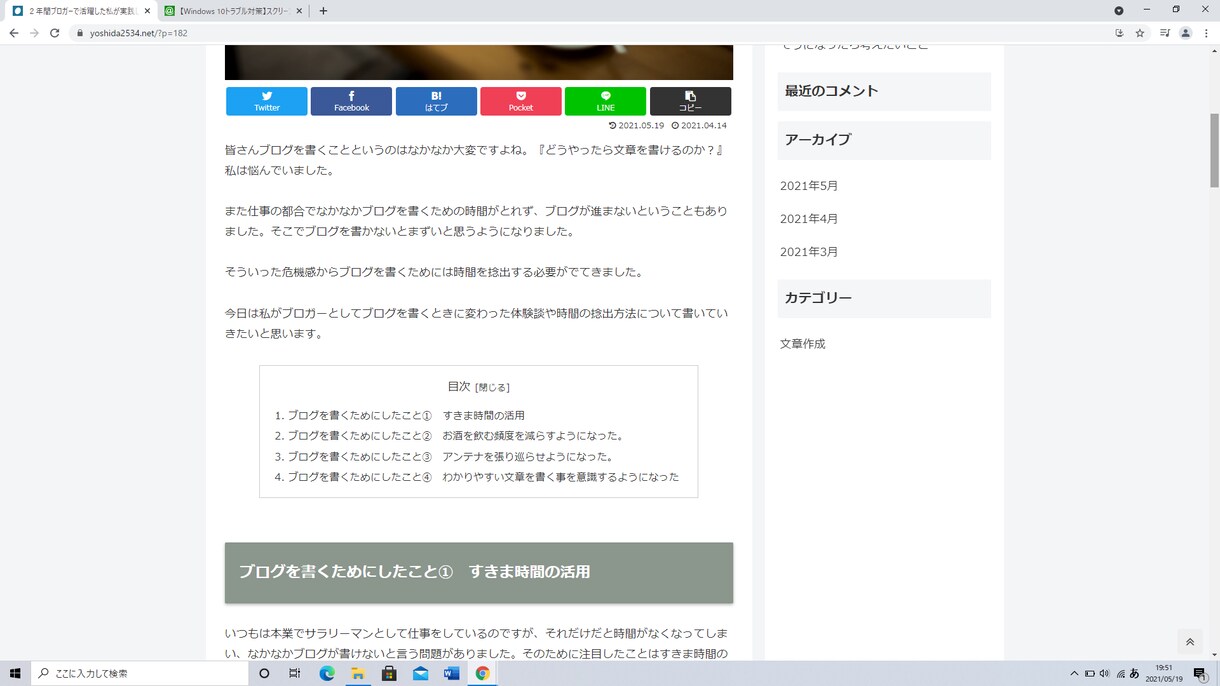The width and height of the screenshot is (1220, 686).
Task: Click the taskbar search box
Action: (140, 673)
